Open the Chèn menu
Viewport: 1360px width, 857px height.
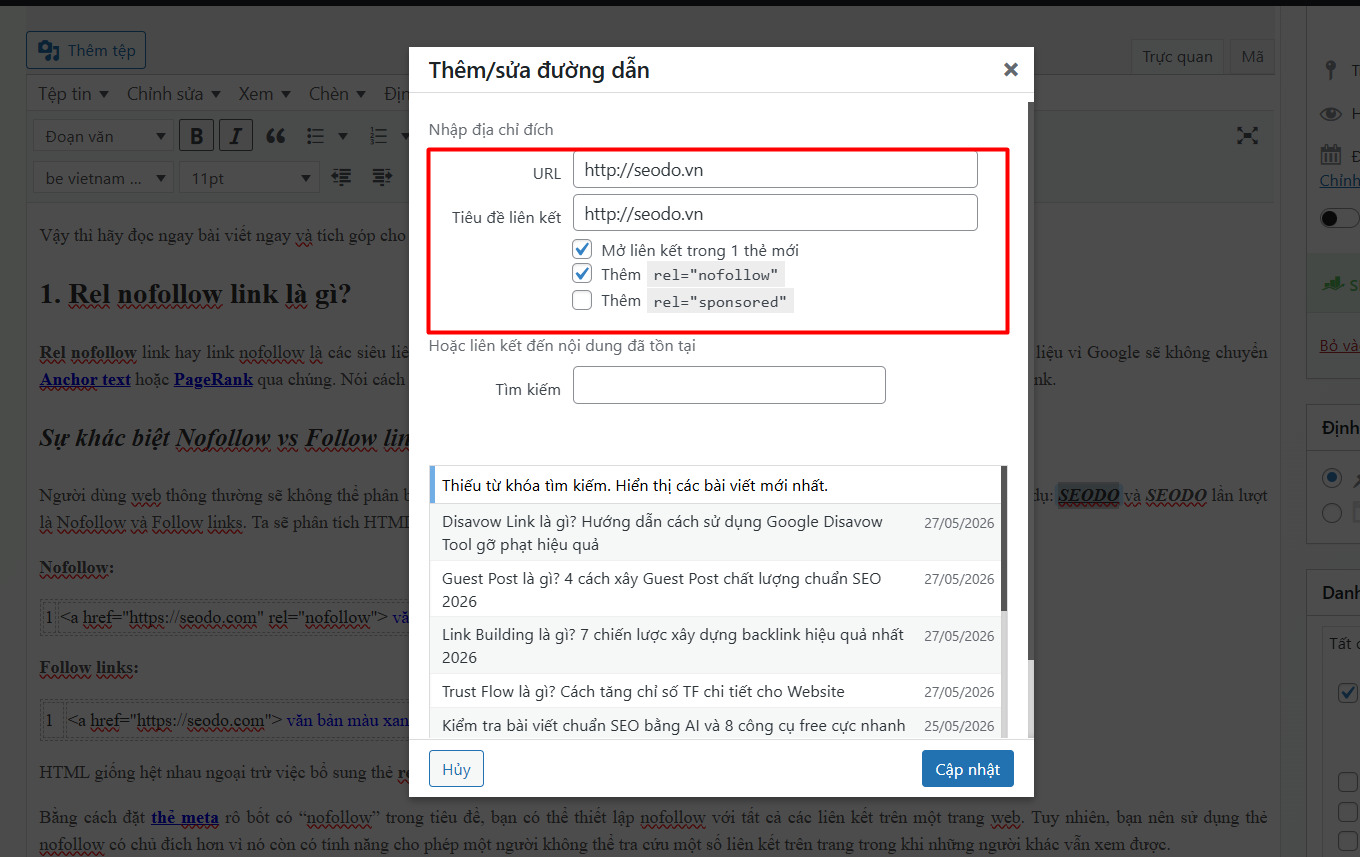tap(337, 94)
